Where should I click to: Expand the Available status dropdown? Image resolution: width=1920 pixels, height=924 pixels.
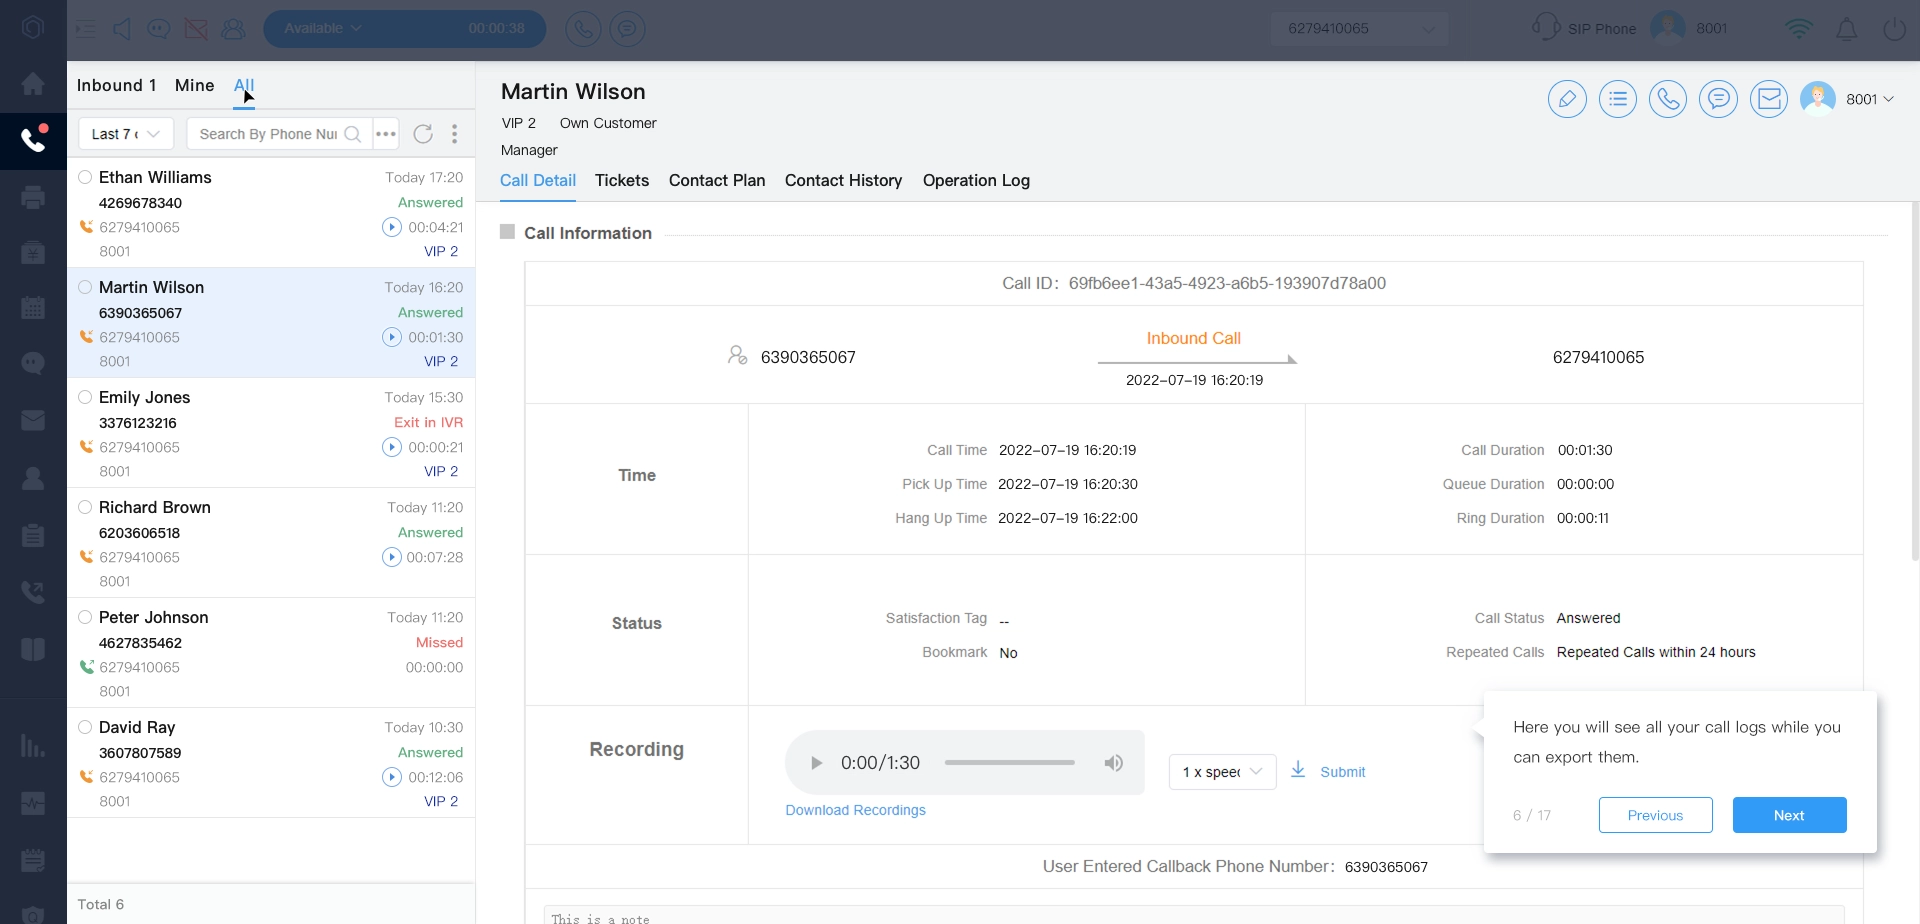[x=322, y=29]
